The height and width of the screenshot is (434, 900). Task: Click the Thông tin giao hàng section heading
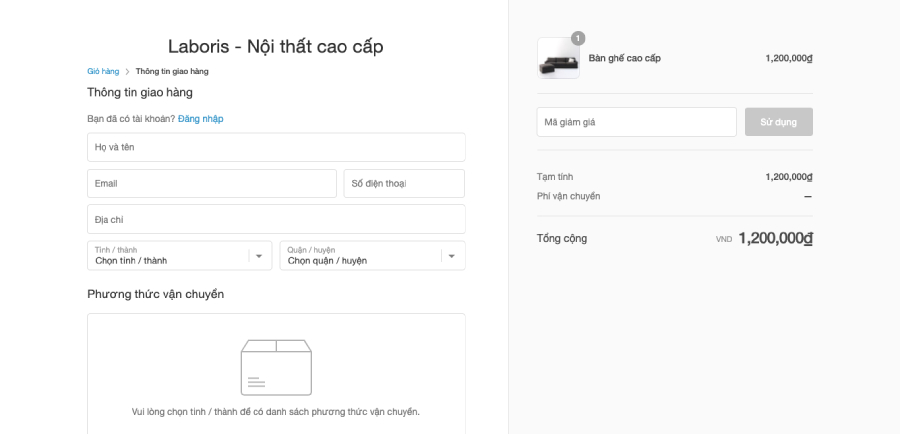point(140,92)
